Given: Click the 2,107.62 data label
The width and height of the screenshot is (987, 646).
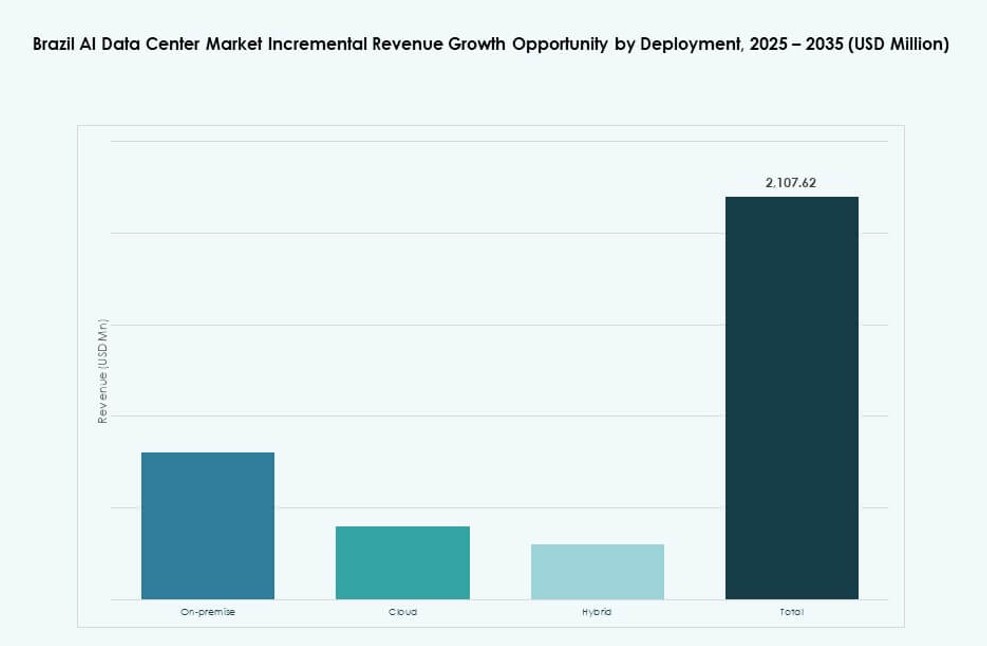Looking at the screenshot, I should click(x=790, y=183).
